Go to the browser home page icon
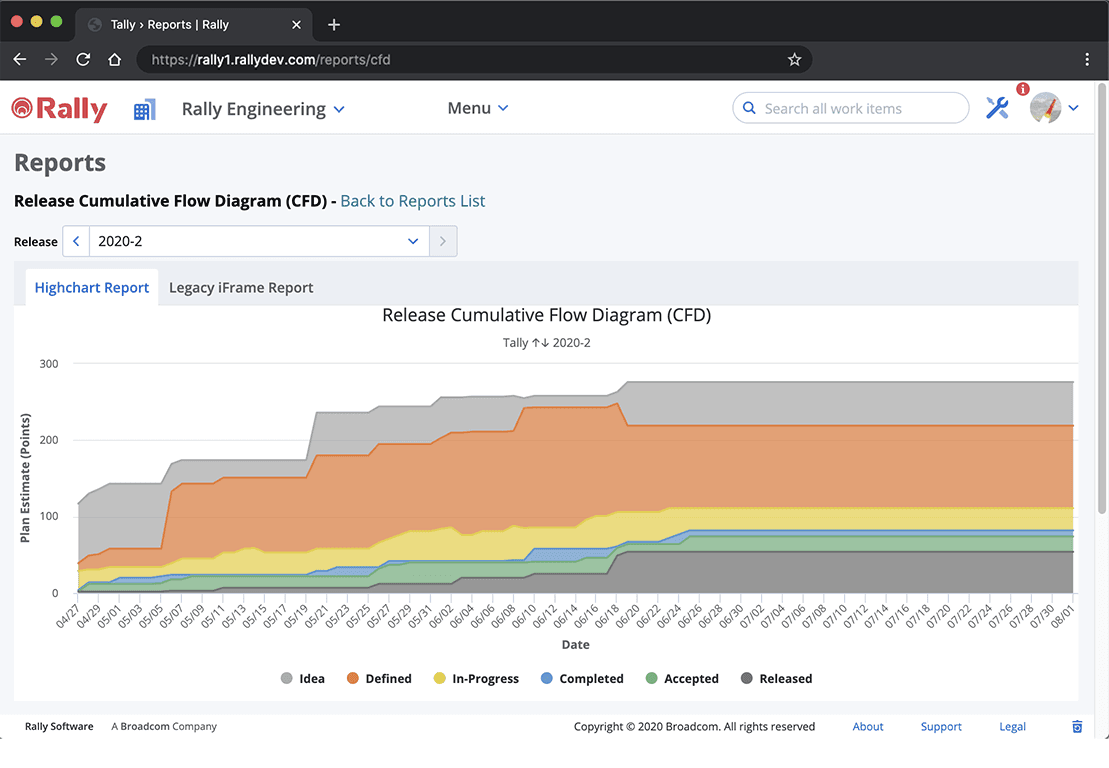Image resolution: width=1109 pixels, height=768 pixels. point(115,60)
